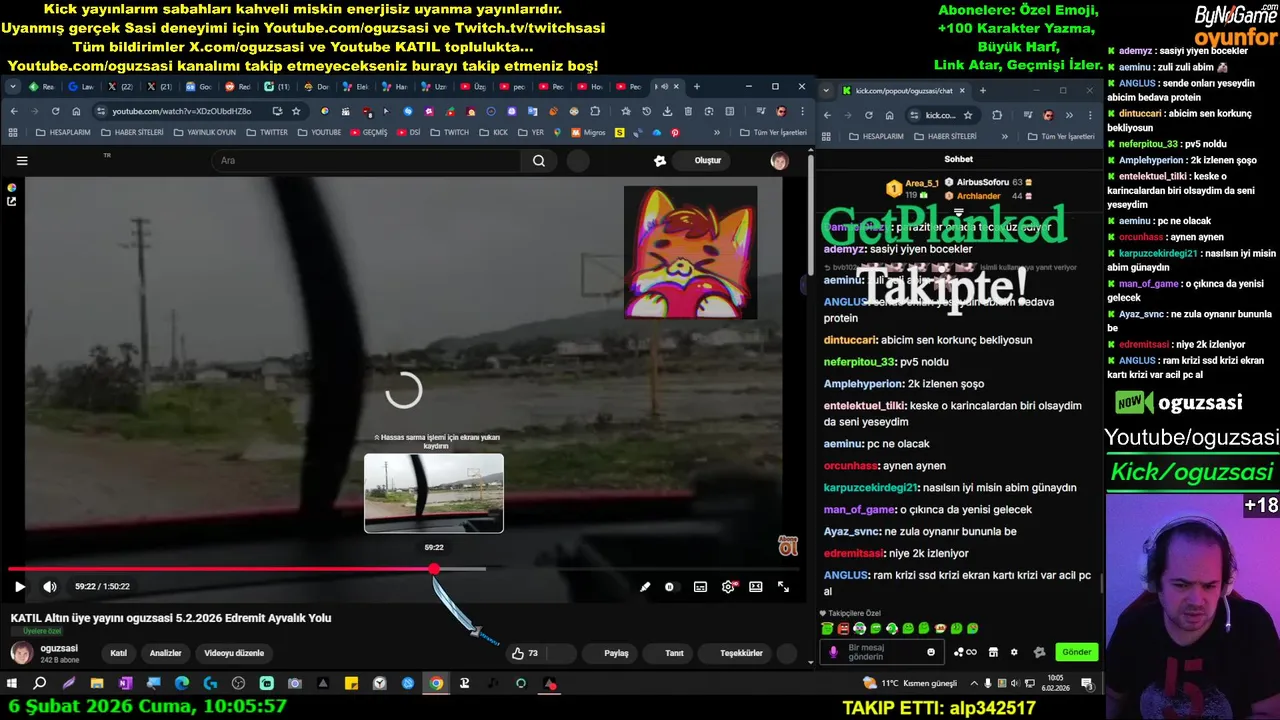This screenshot has height=720, width=1280.
Task: Mute the audio-playing active tab
Action: pyautogui.click(x=664, y=87)
